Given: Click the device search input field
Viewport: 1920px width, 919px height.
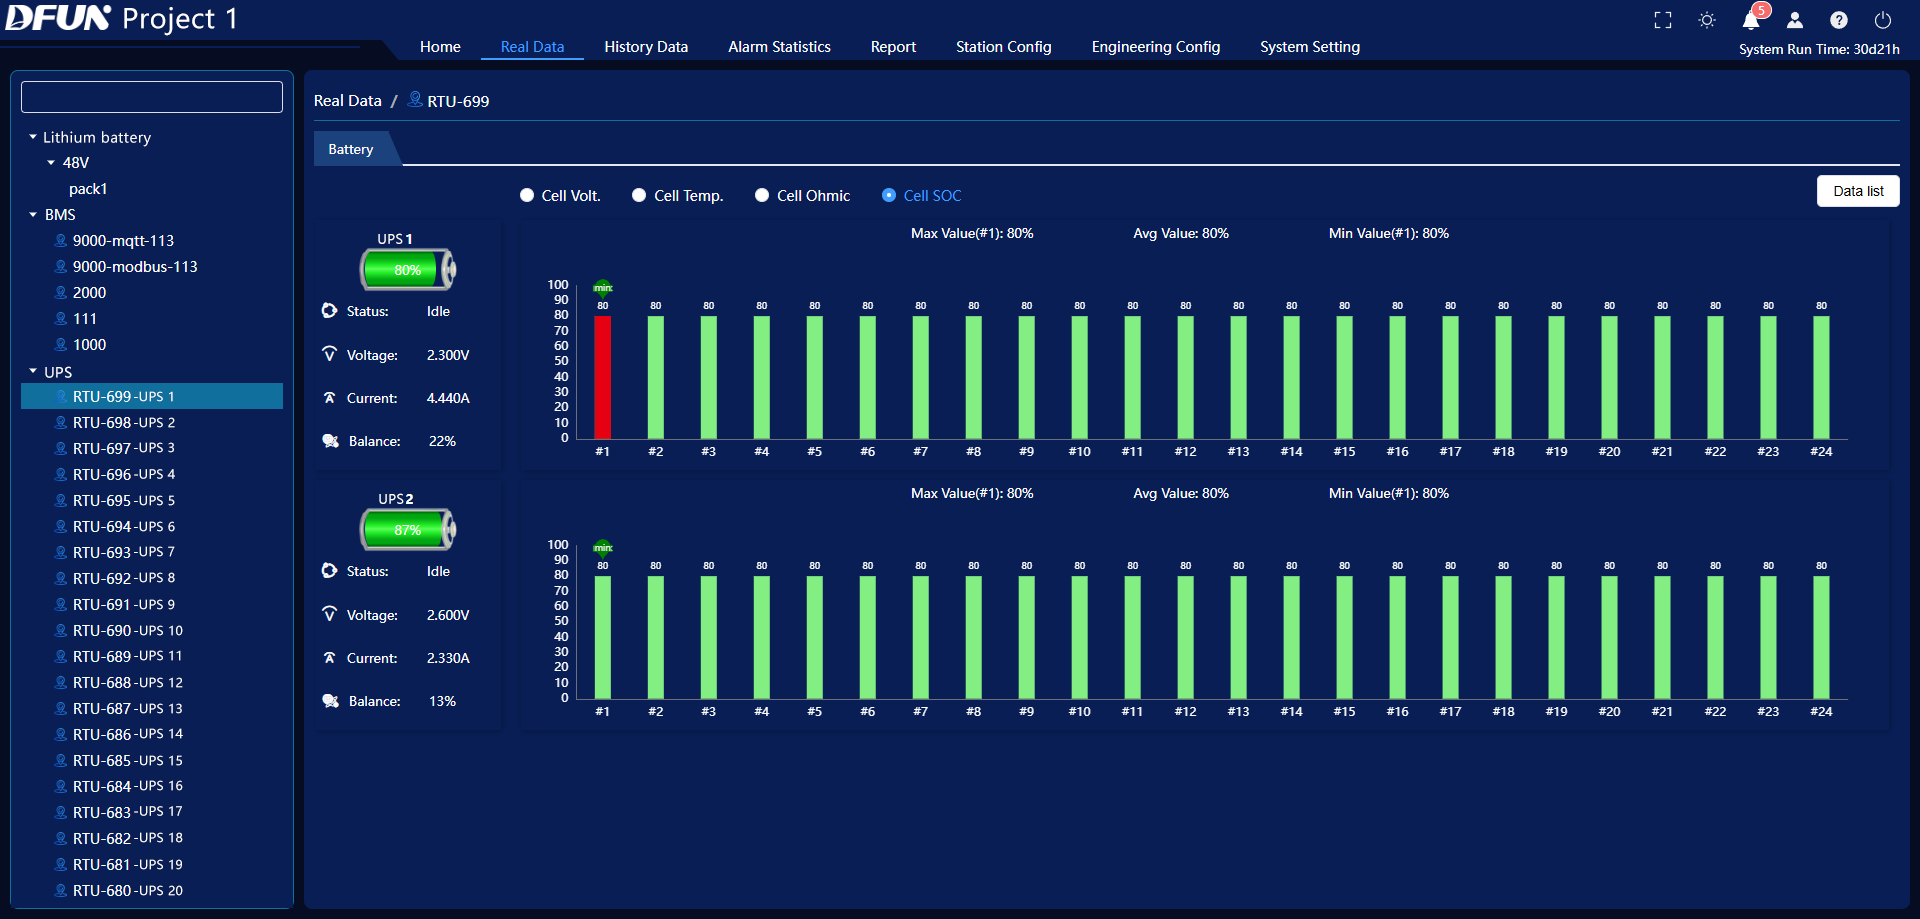Looking at the screenshot, I should [152, 97].
